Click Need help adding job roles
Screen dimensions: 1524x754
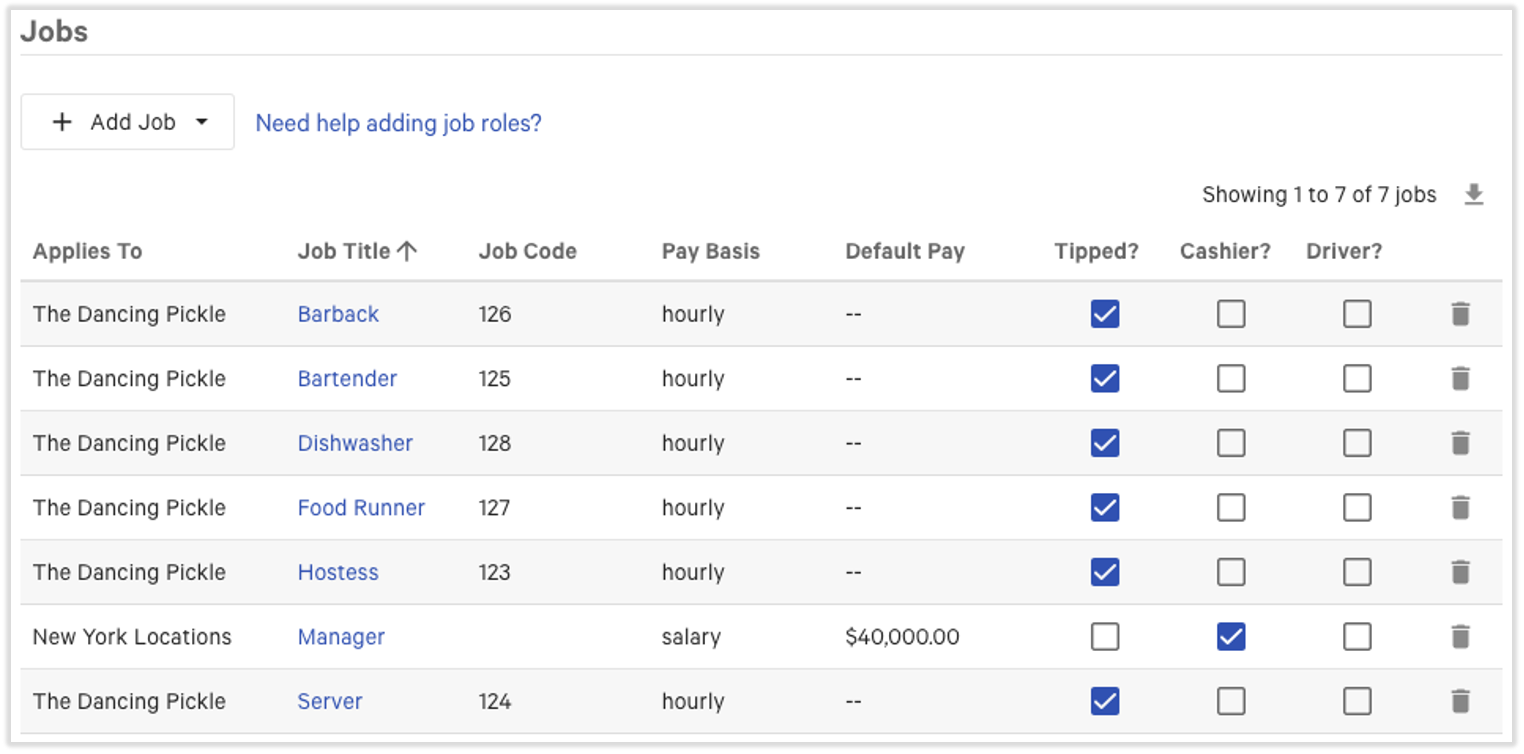pos(397,122)
